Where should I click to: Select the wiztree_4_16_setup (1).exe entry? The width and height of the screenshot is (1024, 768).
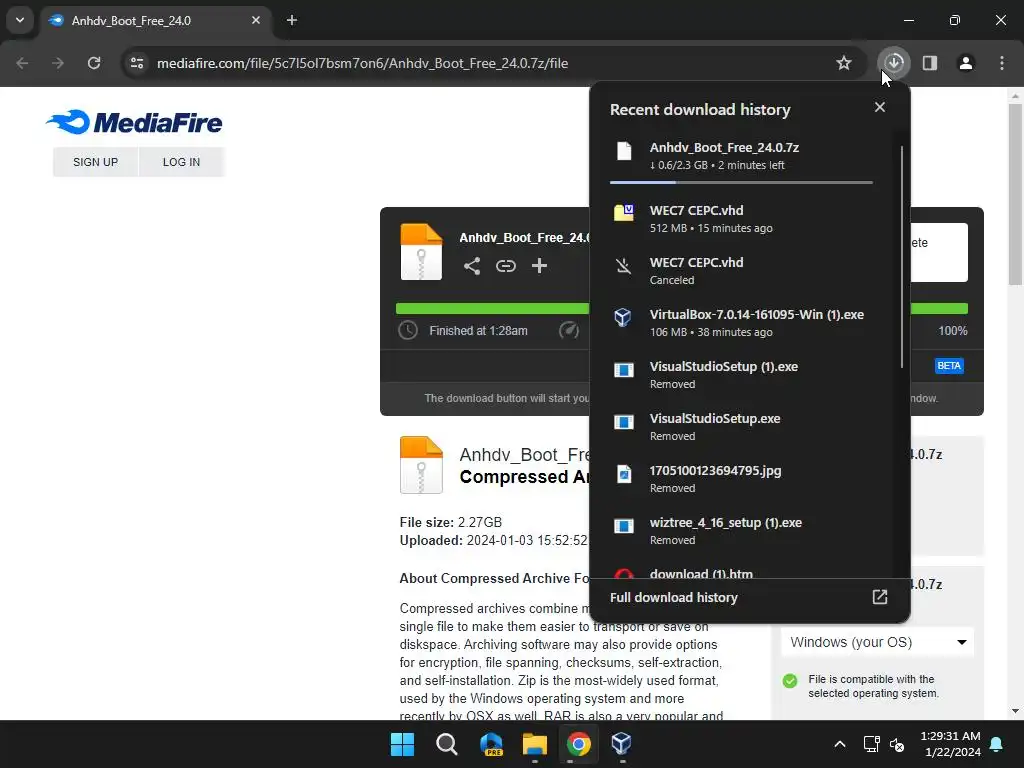click(741, 531)
